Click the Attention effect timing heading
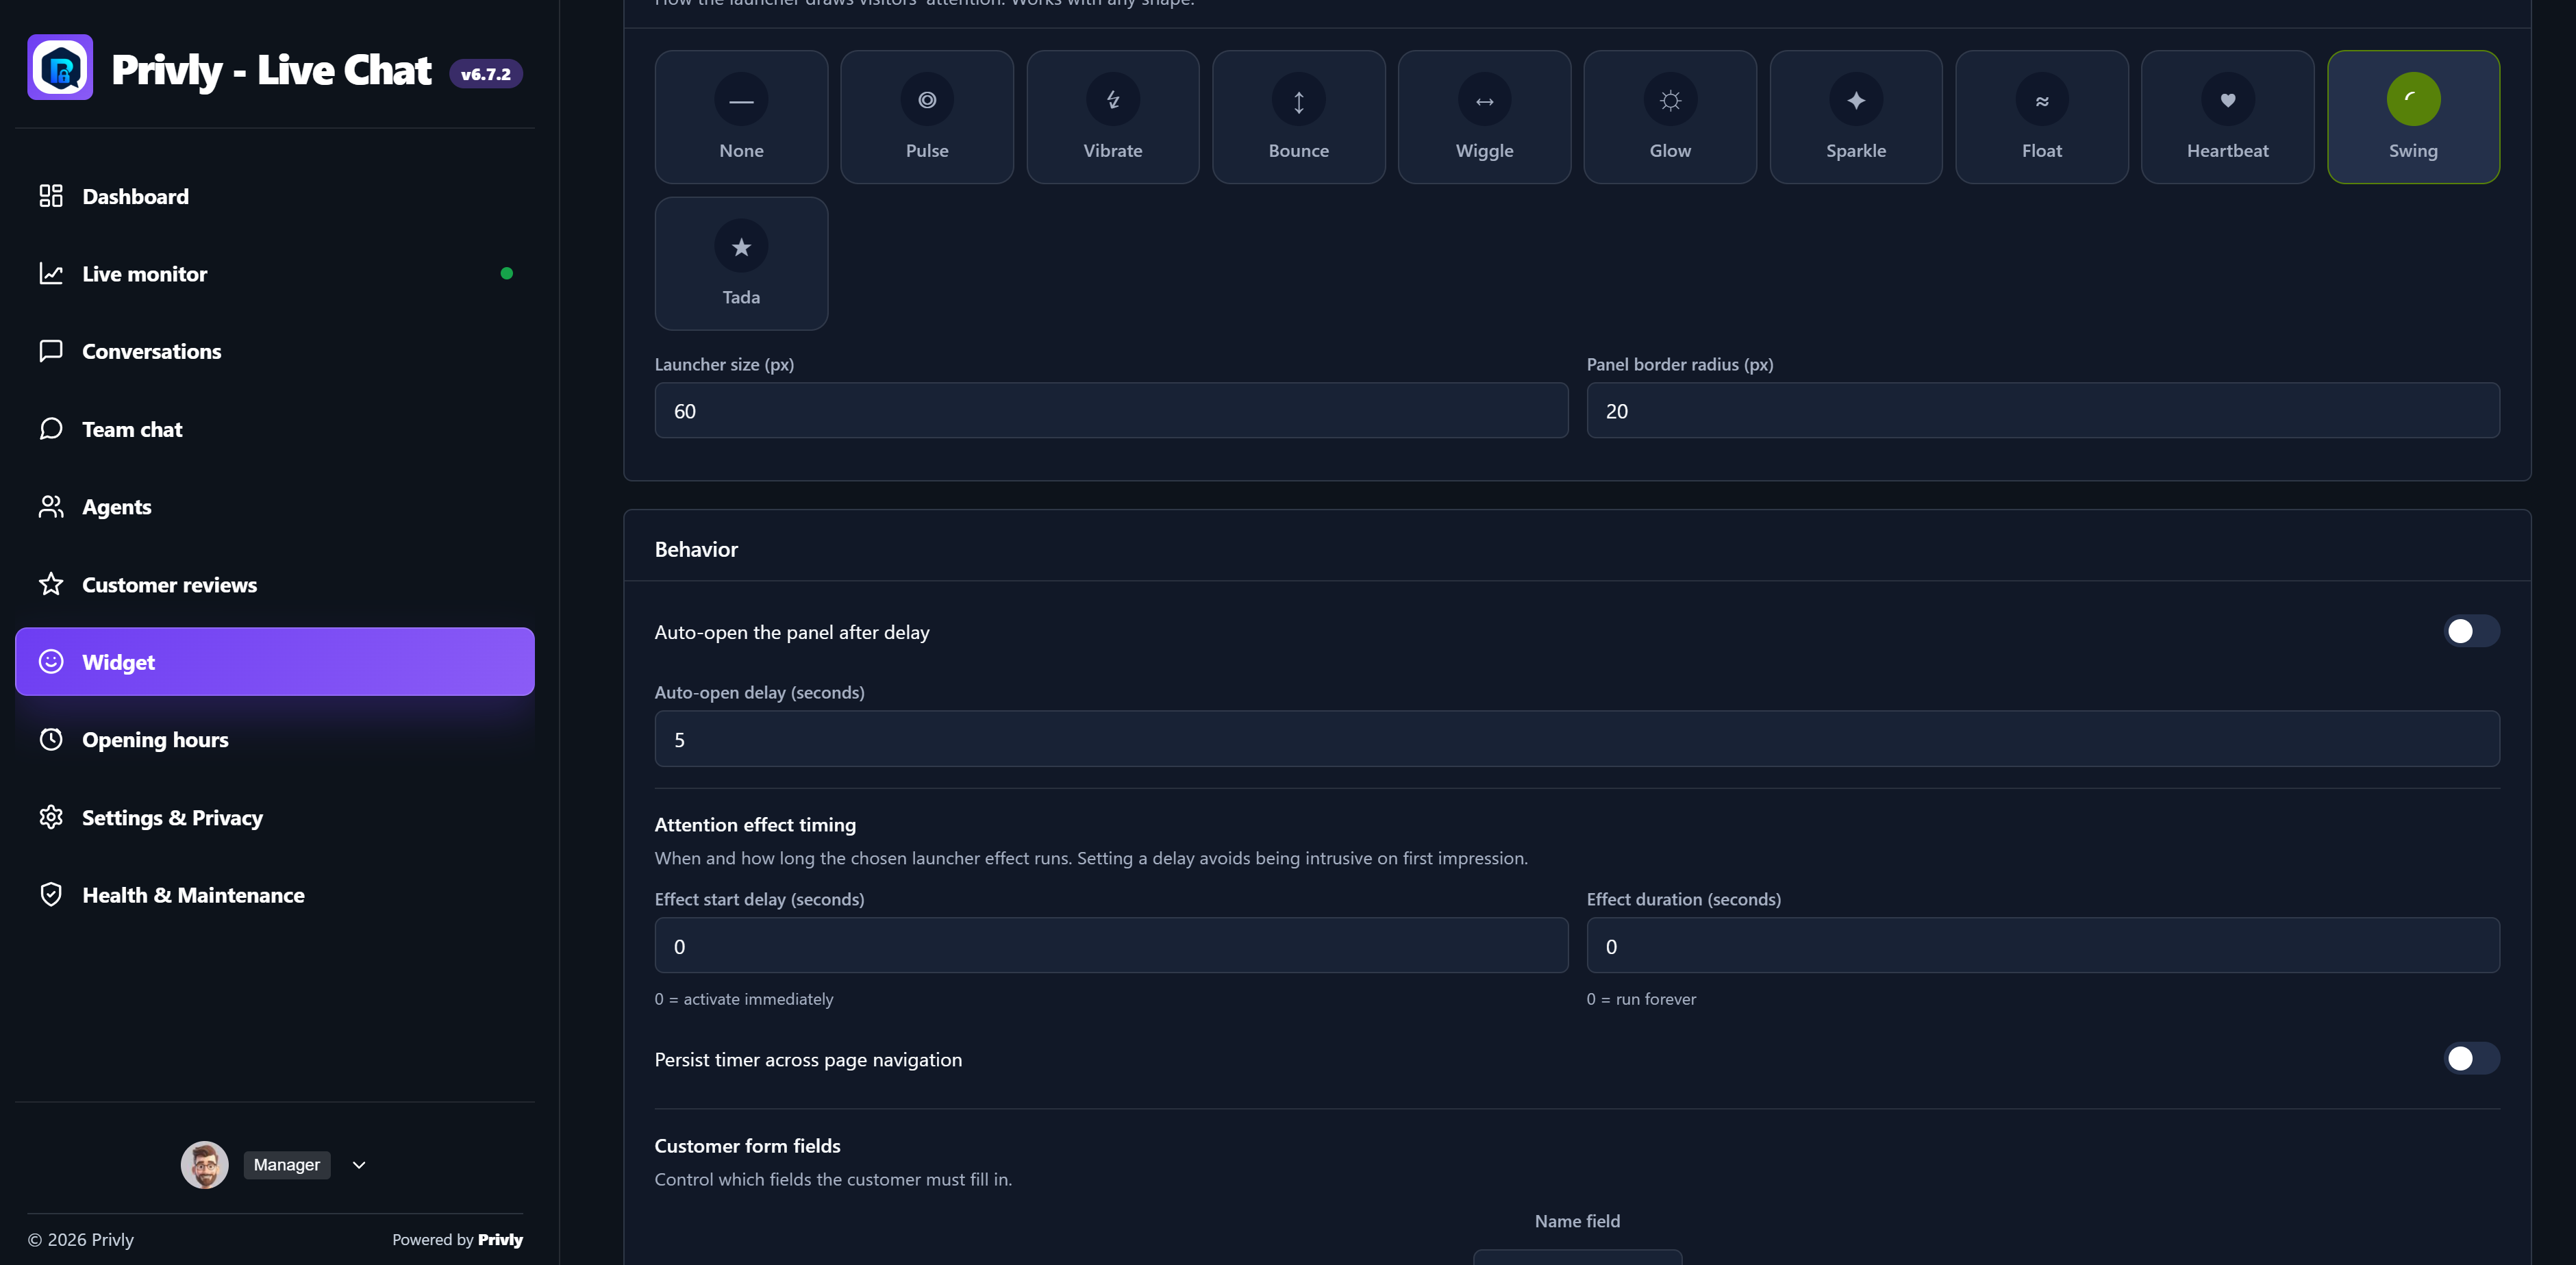The height and width of the screenshot is (1265, 2576). click(755, 825)
